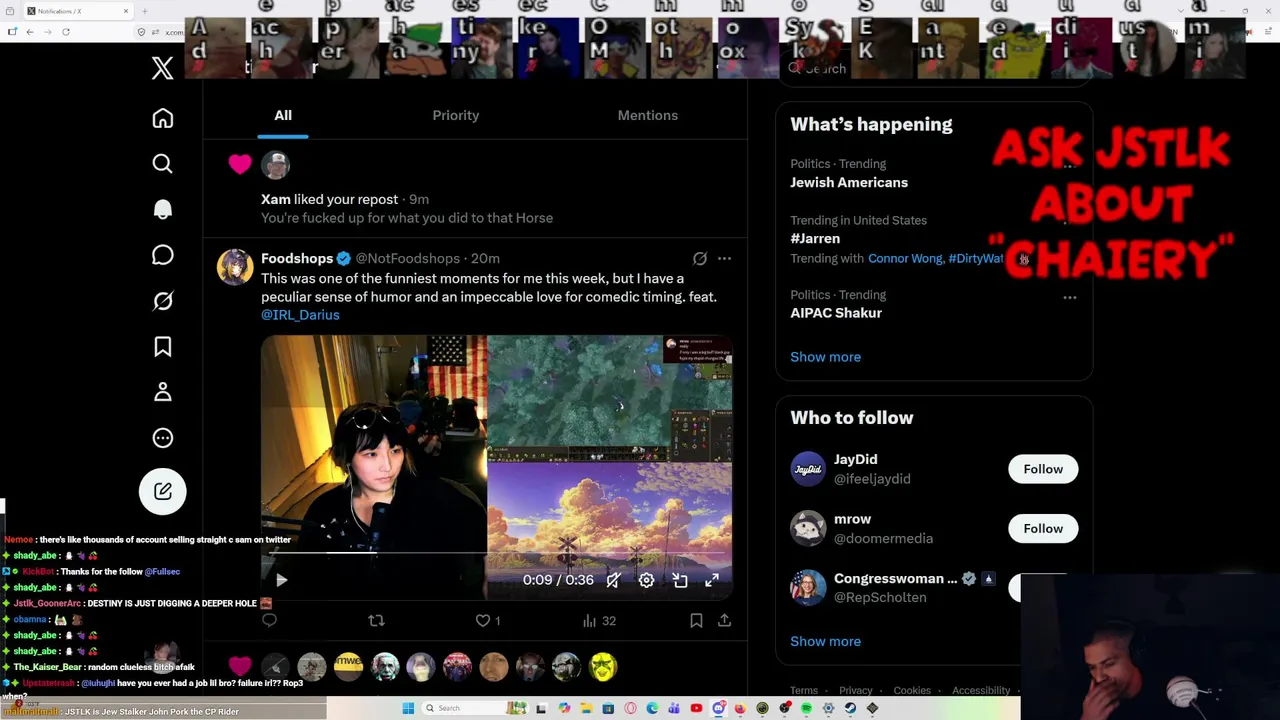
Task: Open the Foodshops profile avatar
Action: (x=235, y=268)
